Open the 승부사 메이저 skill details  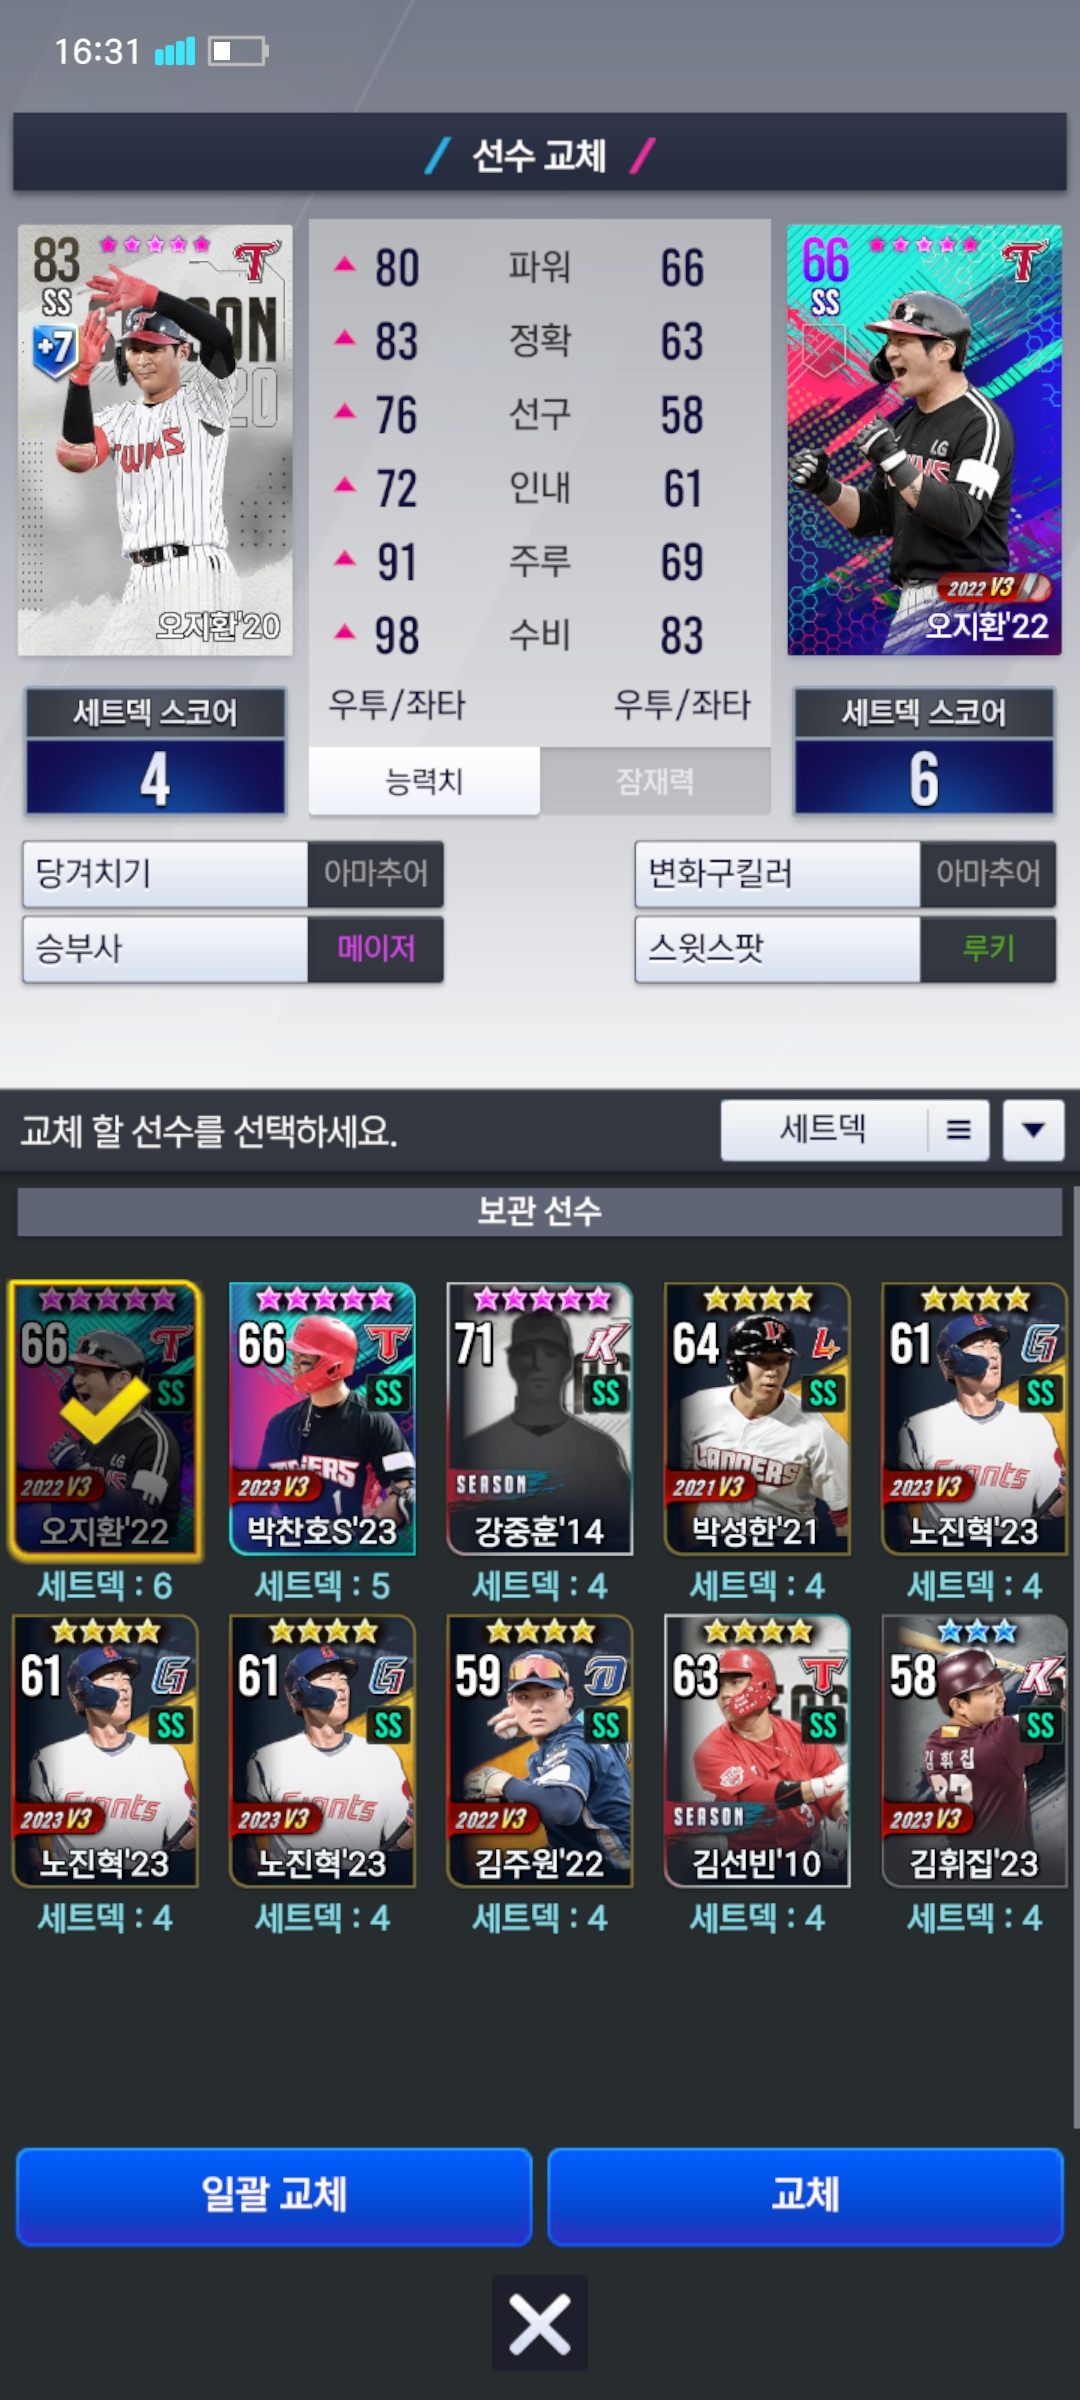[x=233, y=948]
